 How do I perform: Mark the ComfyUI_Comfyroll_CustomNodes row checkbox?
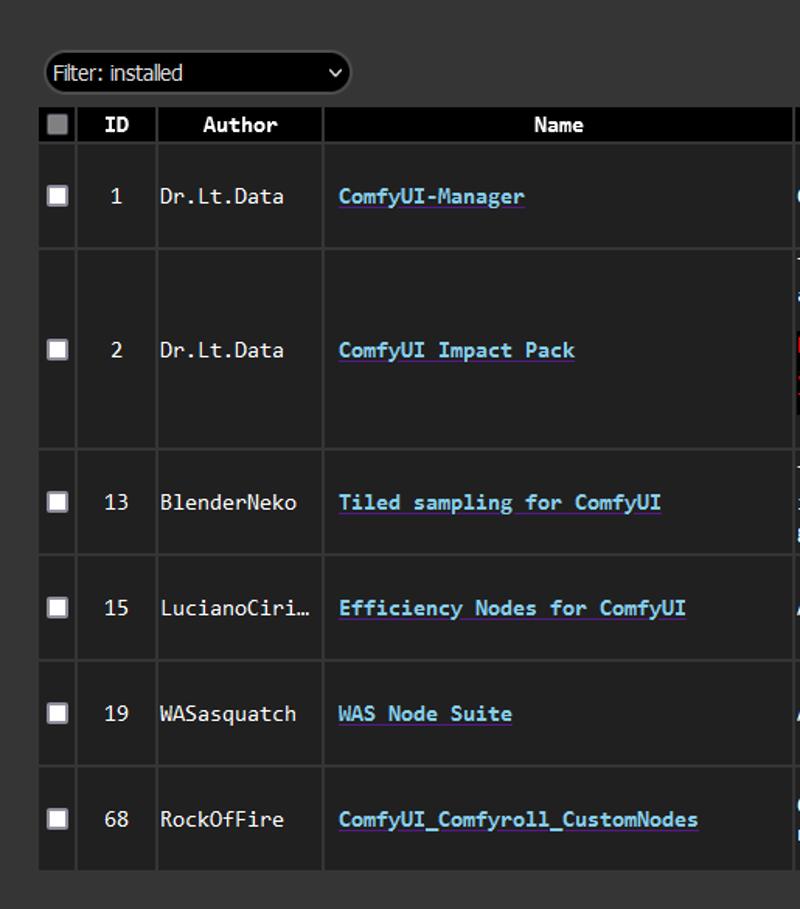point(57,819)
